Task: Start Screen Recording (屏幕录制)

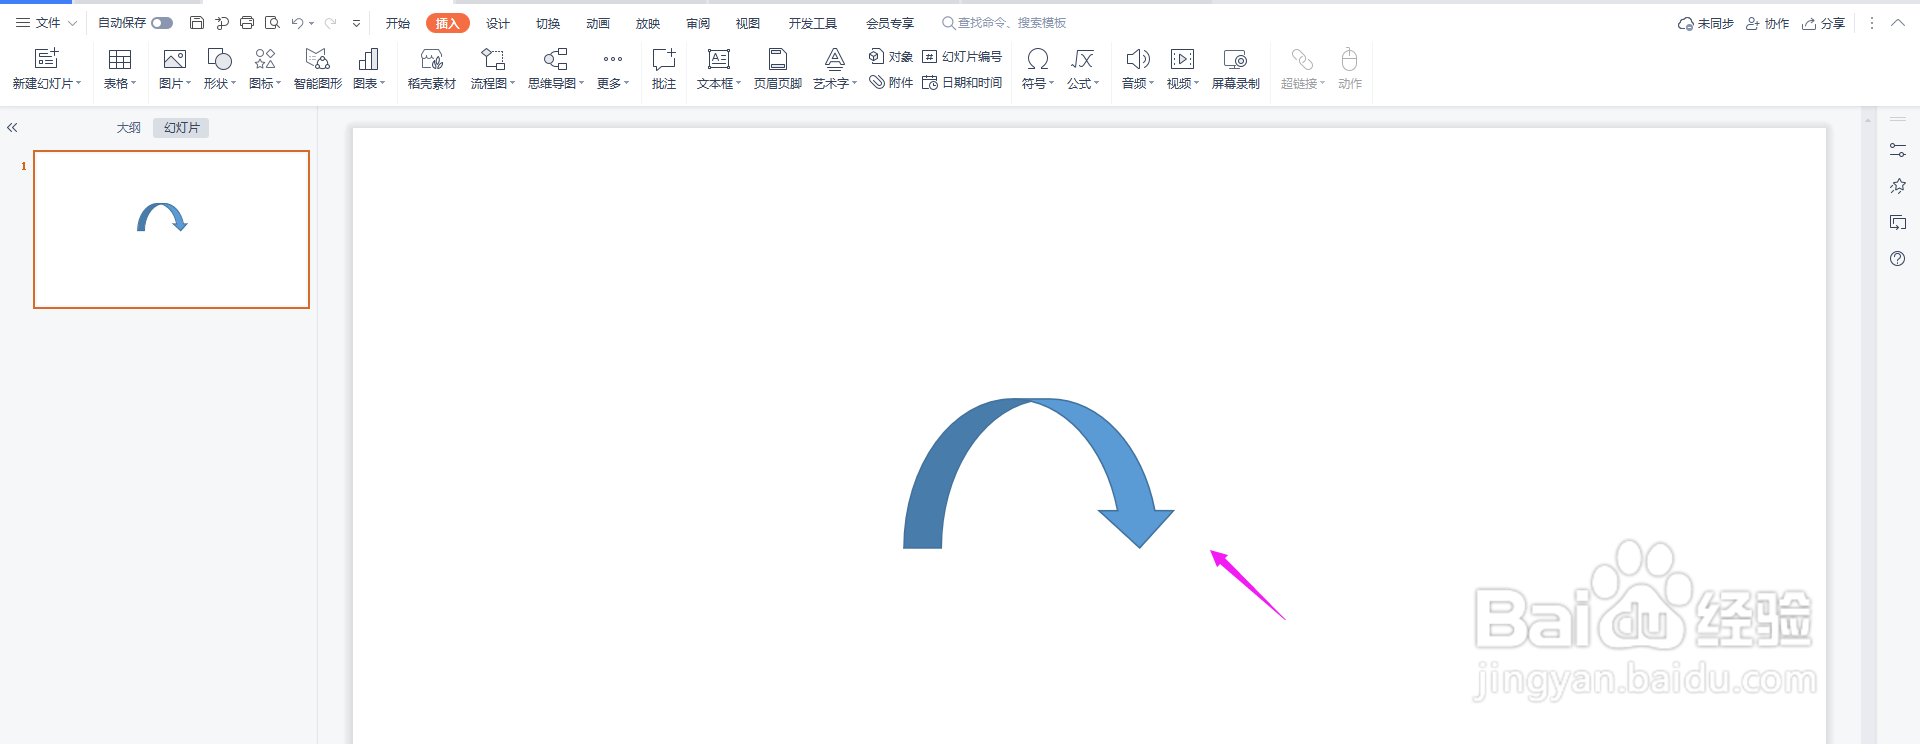Action: 1236,69
